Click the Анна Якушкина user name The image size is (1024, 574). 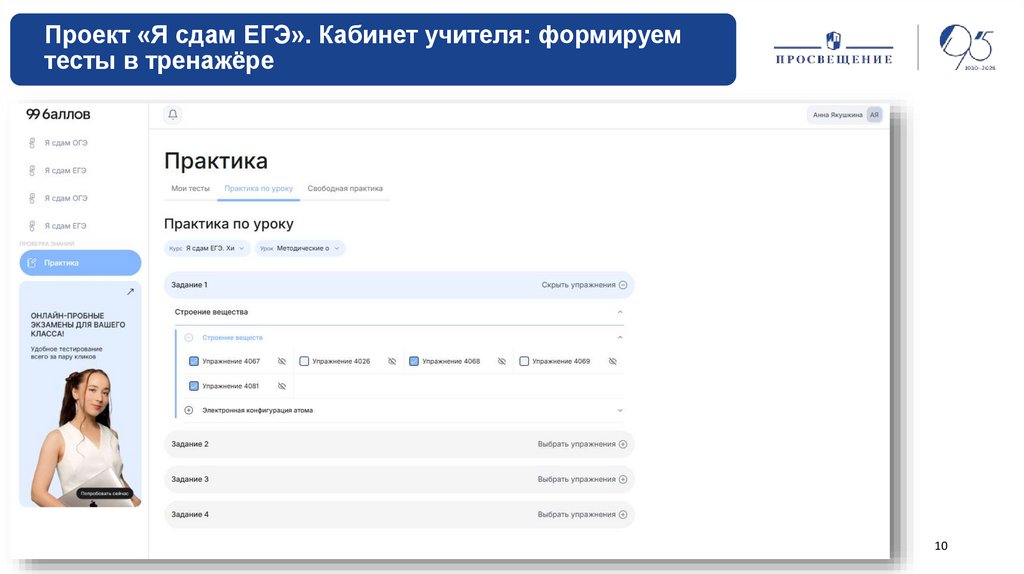pyautogui.click(x=837, y=115)
